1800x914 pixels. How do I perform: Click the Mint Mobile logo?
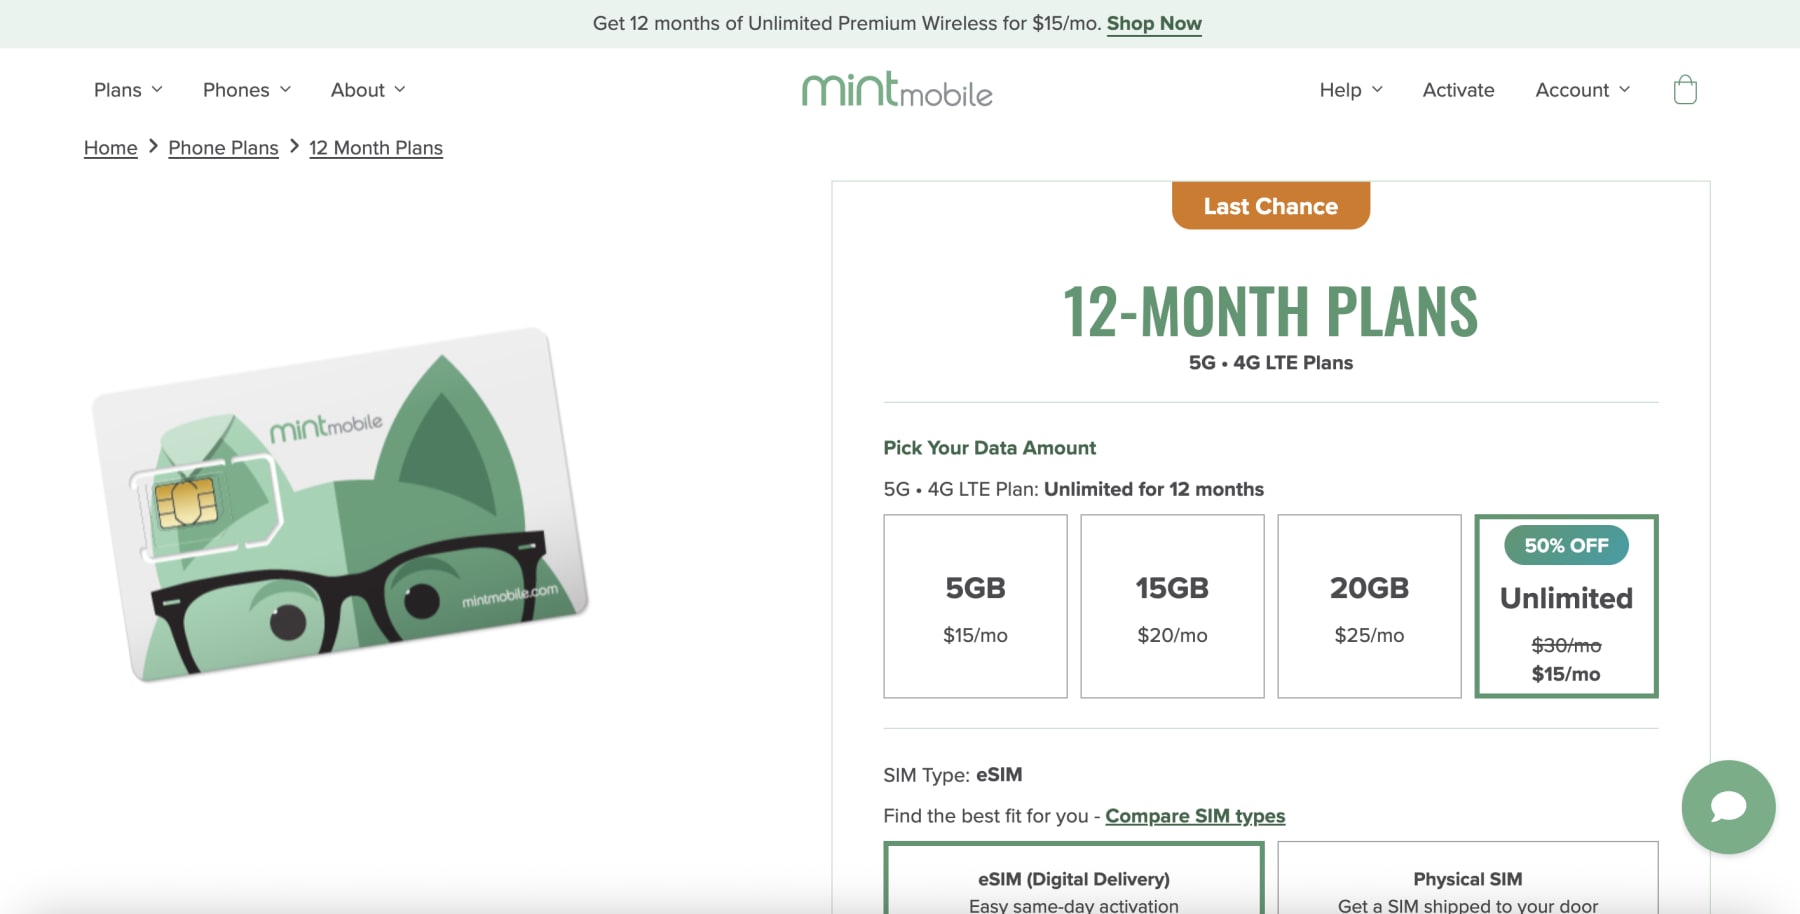(x=897, y=90)
